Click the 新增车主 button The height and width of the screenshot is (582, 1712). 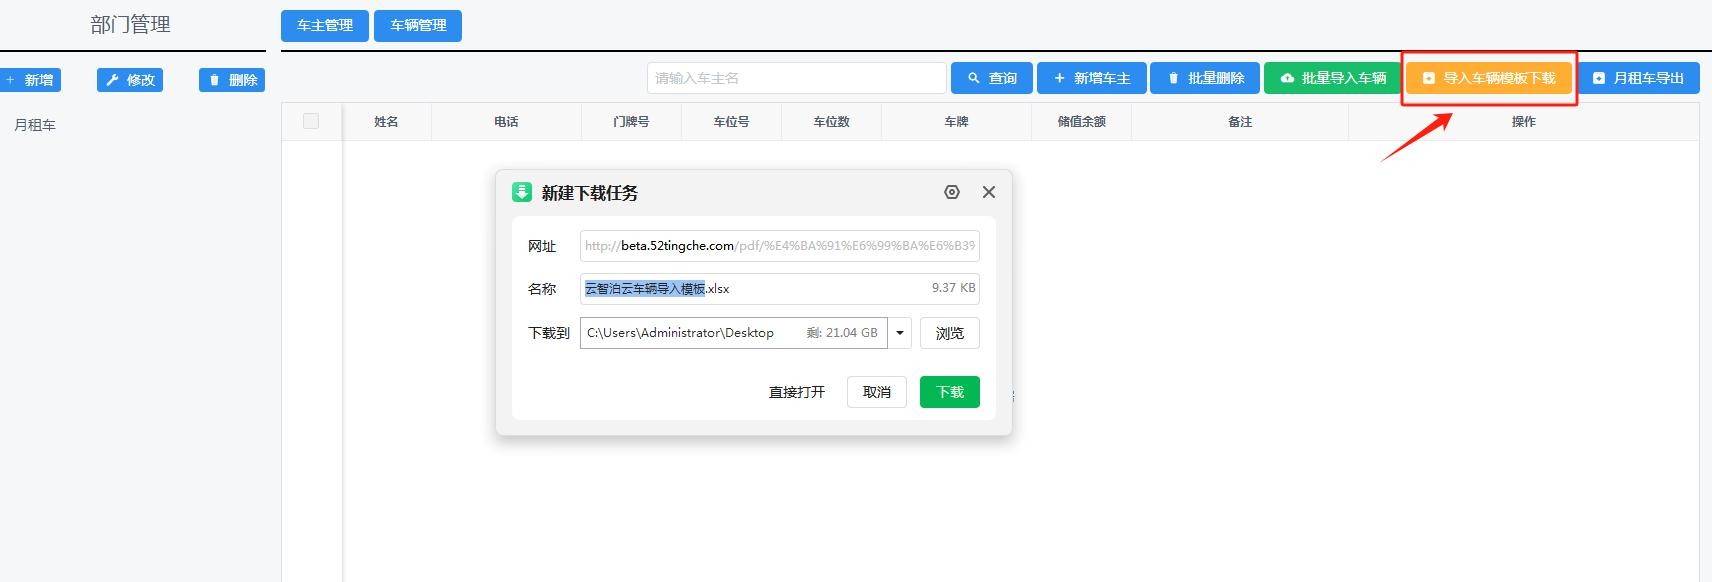click(x=1091, y=78)
